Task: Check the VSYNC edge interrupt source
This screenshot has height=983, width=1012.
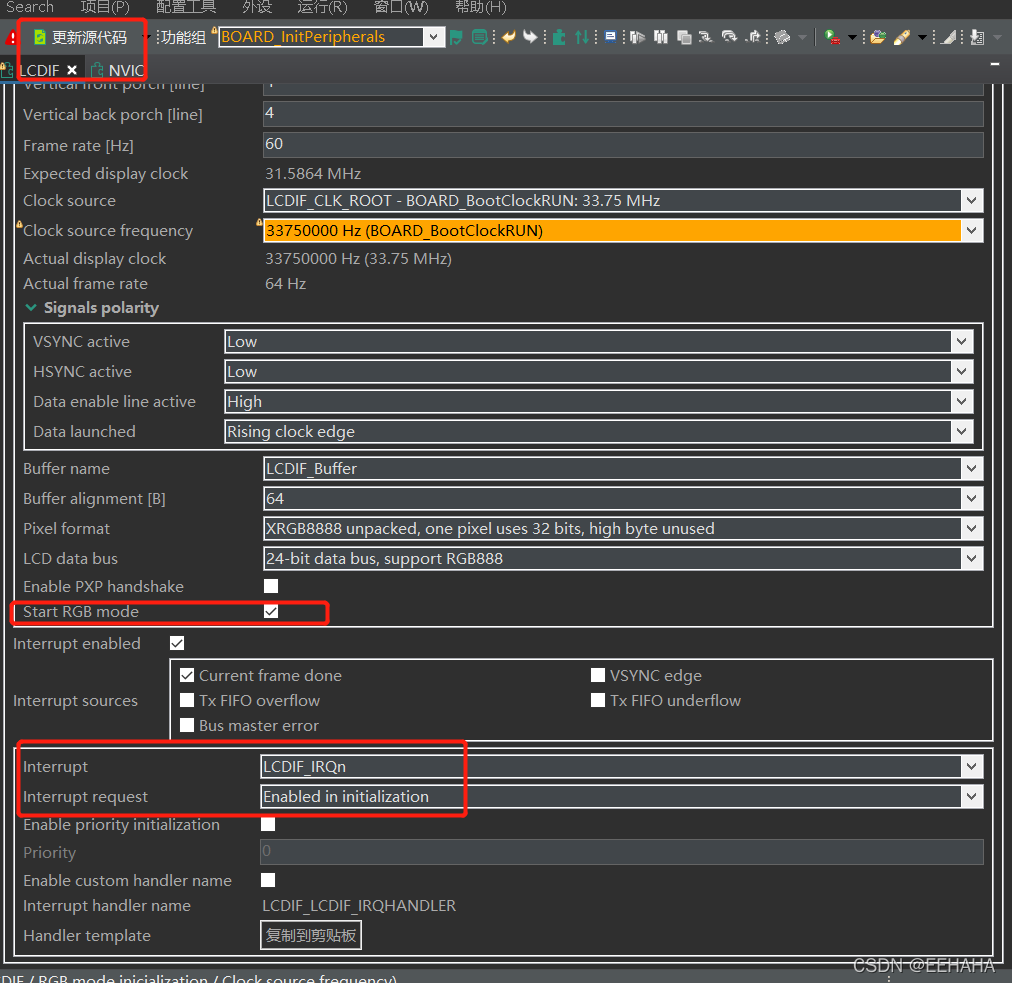Action: (598, 676)
